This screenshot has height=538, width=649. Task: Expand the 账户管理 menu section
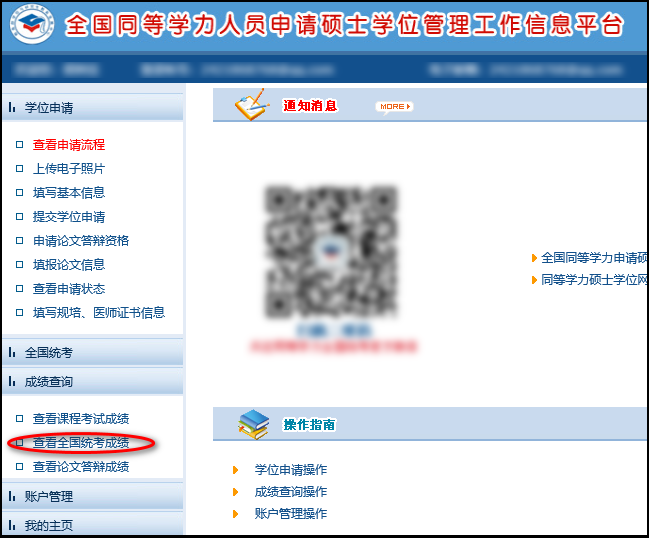(93, 496)
